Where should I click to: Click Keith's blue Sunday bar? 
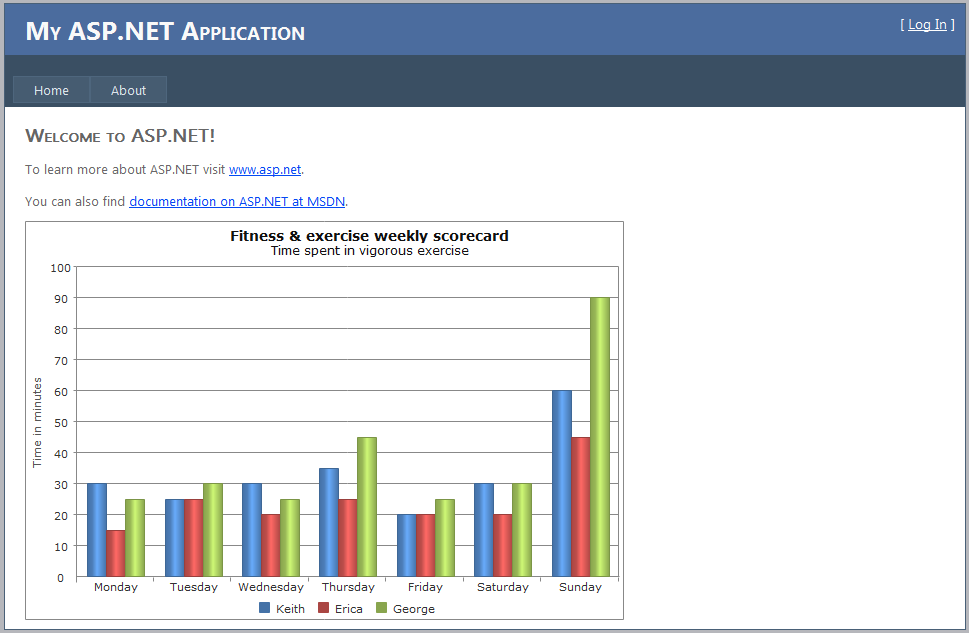tap(561, 484)
